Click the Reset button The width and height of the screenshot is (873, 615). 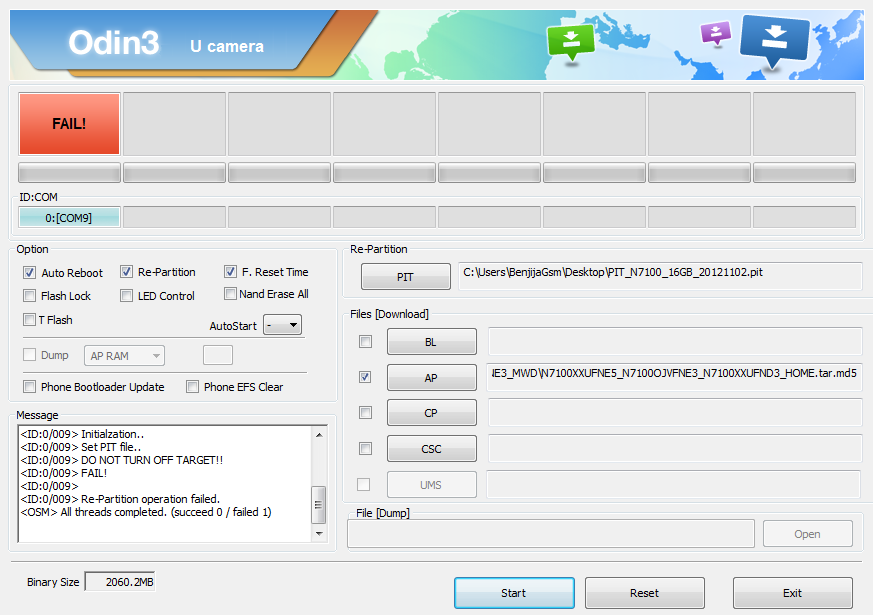(x=645, y=593)
